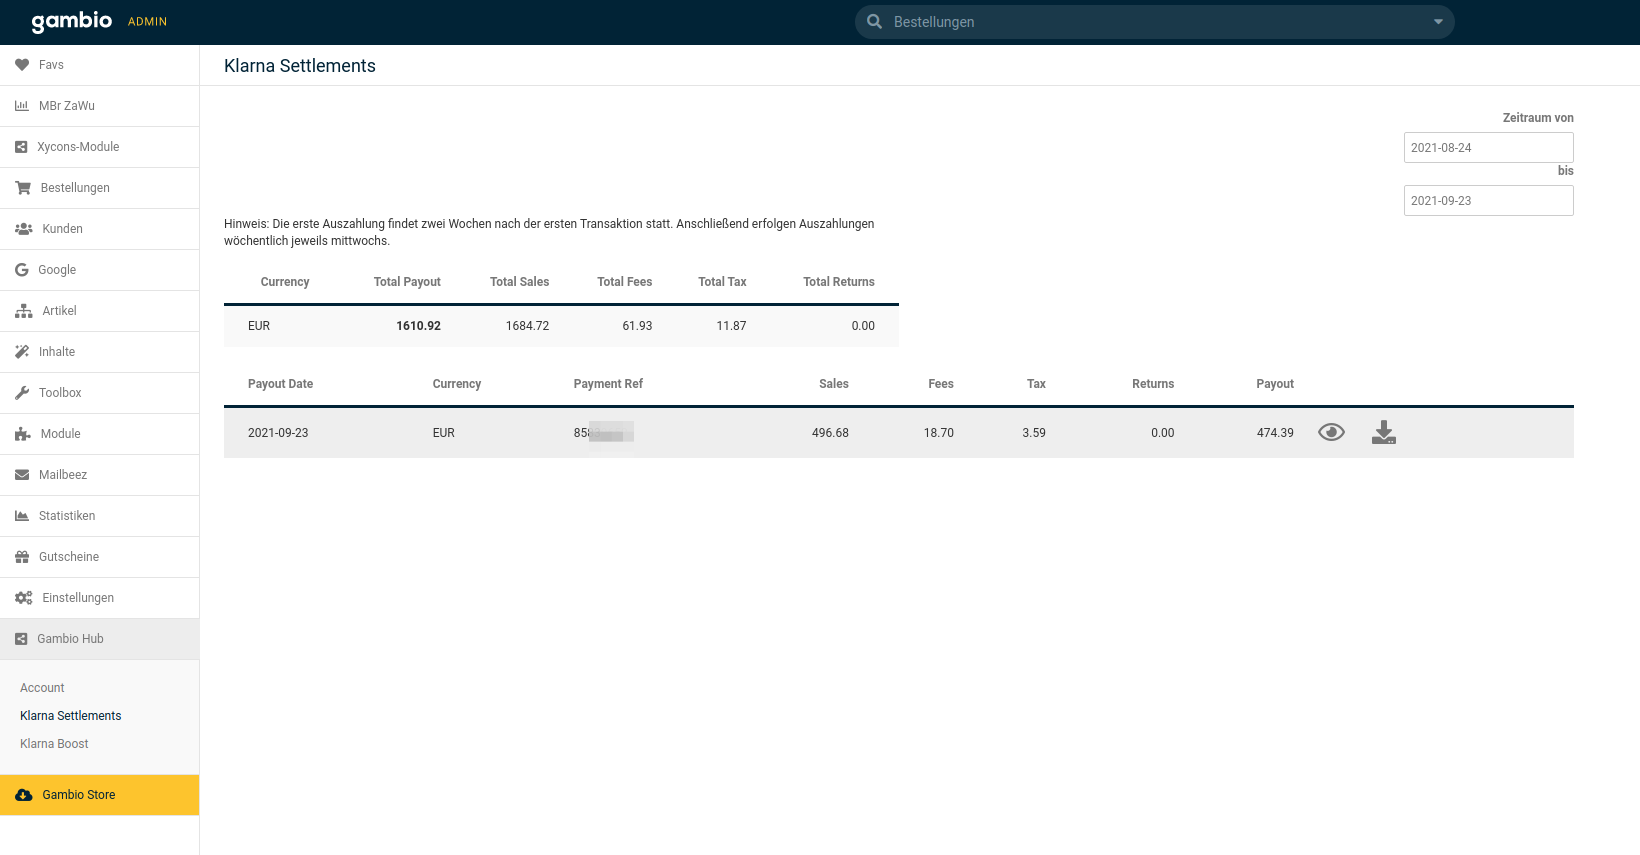
Task: Select Klarna Boost in the submenu
Action: (54, 744)
